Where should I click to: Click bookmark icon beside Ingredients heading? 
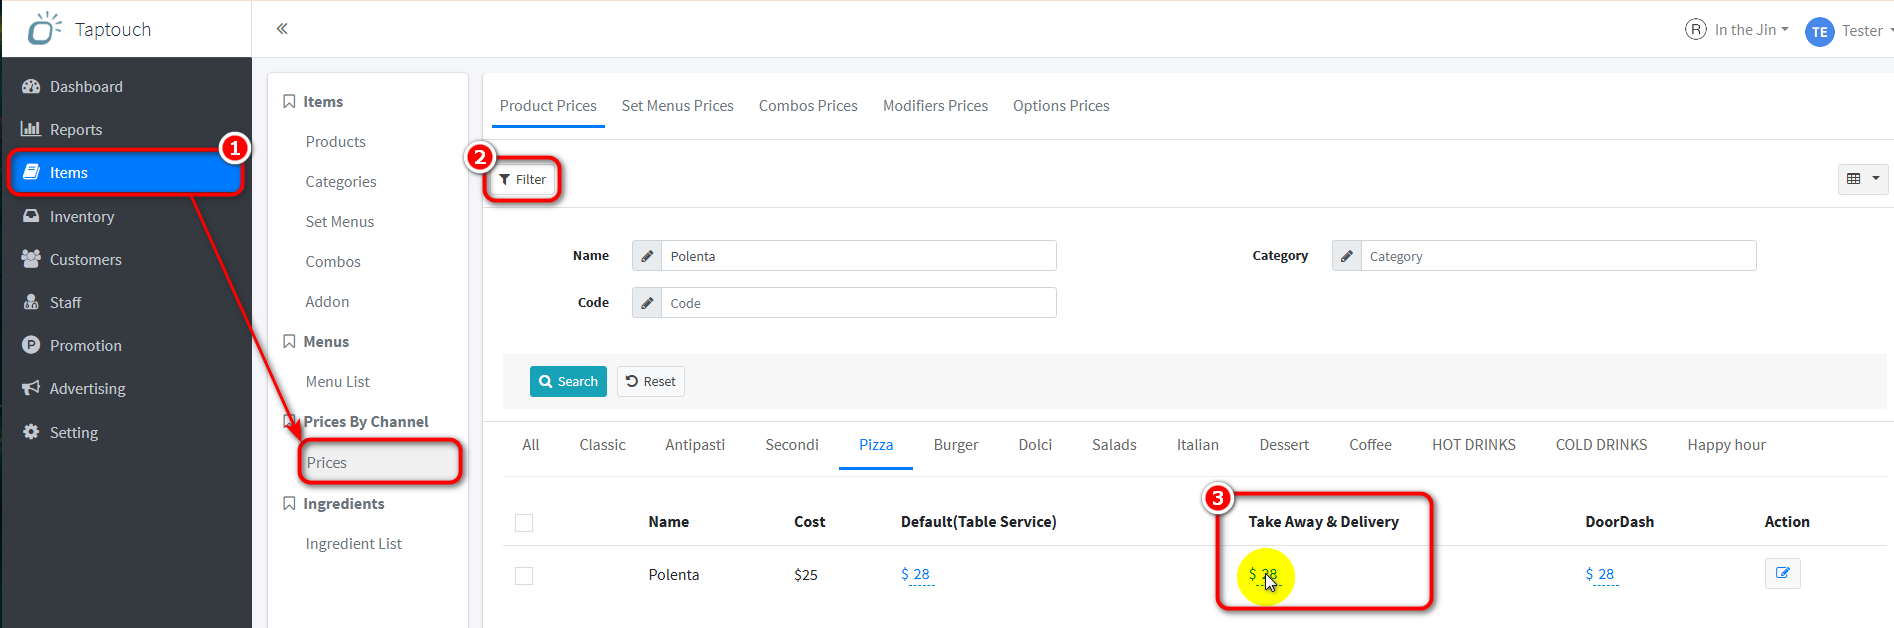(x=289, y=504)
